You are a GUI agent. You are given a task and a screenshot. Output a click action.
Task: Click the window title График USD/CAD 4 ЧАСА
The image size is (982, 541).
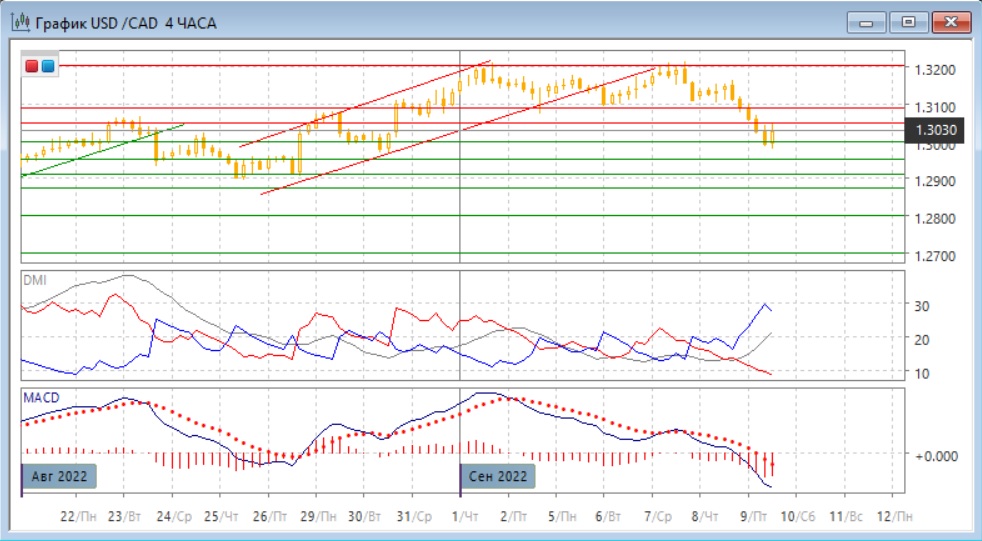[x=125, y=22]
